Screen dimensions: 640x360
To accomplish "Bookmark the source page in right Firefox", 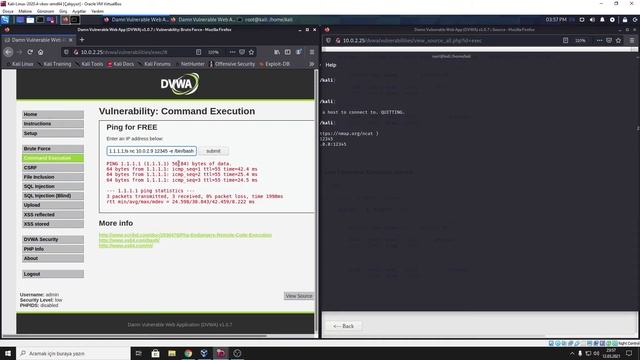I will (x=618, y=40).
